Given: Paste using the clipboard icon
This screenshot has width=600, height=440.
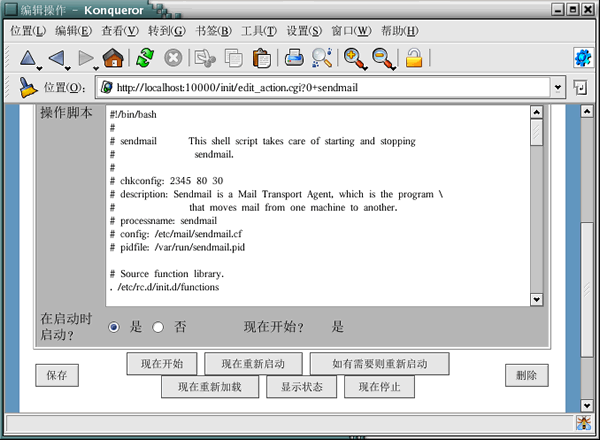Looking at the screenshot, I should coord(262,59).
